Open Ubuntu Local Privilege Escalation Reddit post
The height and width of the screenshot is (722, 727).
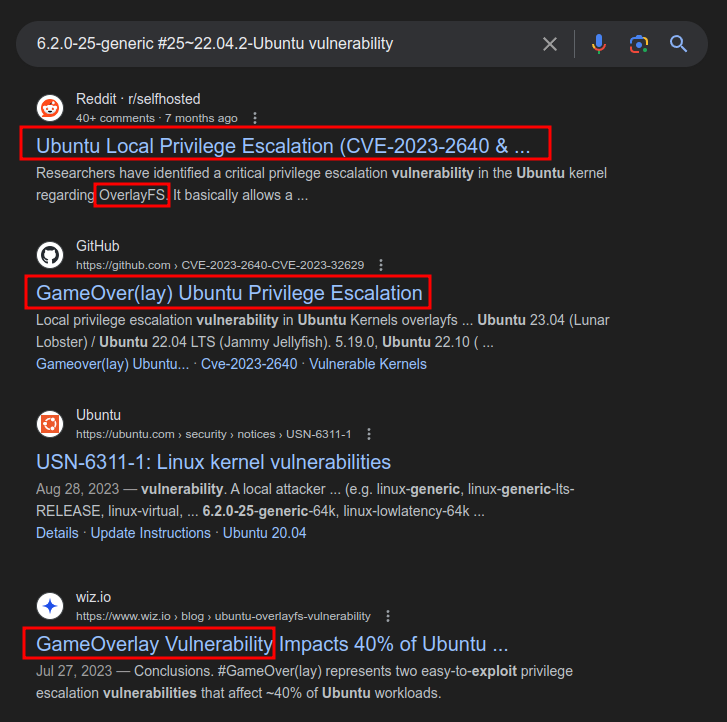coord(283,145)
